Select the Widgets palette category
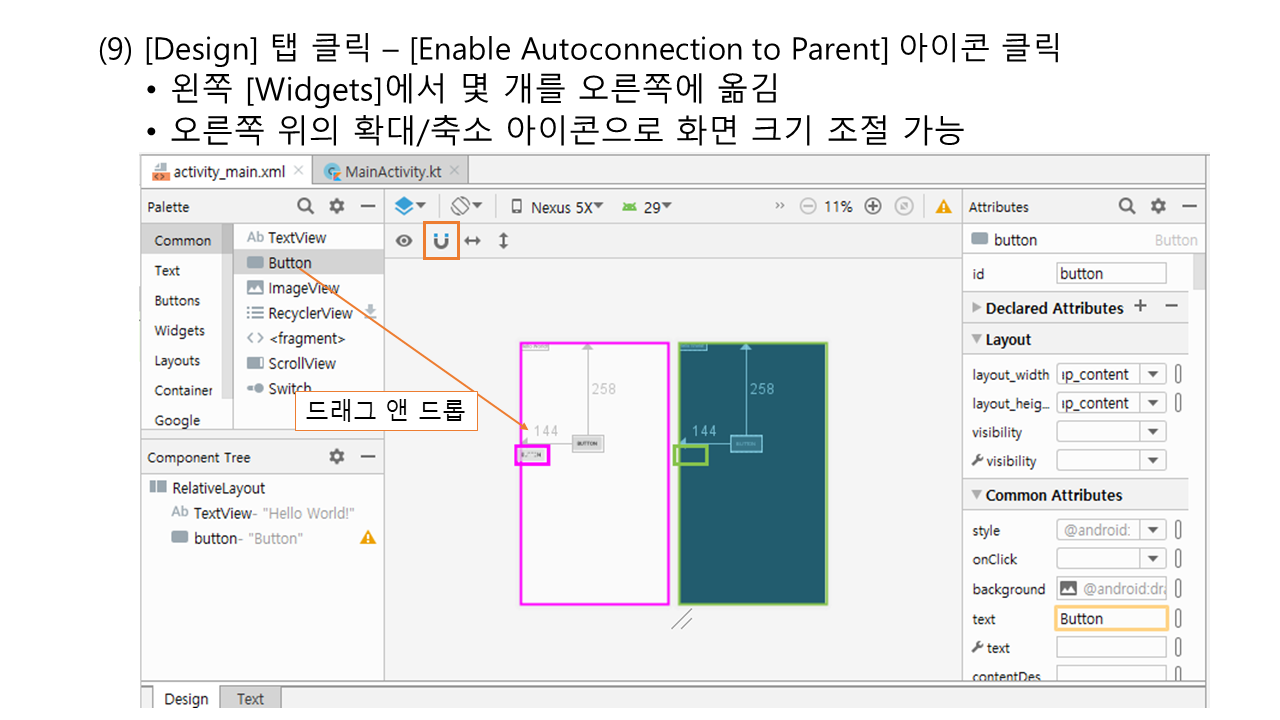Viewport: 1280px width, 720px height. tap(179, 331)
